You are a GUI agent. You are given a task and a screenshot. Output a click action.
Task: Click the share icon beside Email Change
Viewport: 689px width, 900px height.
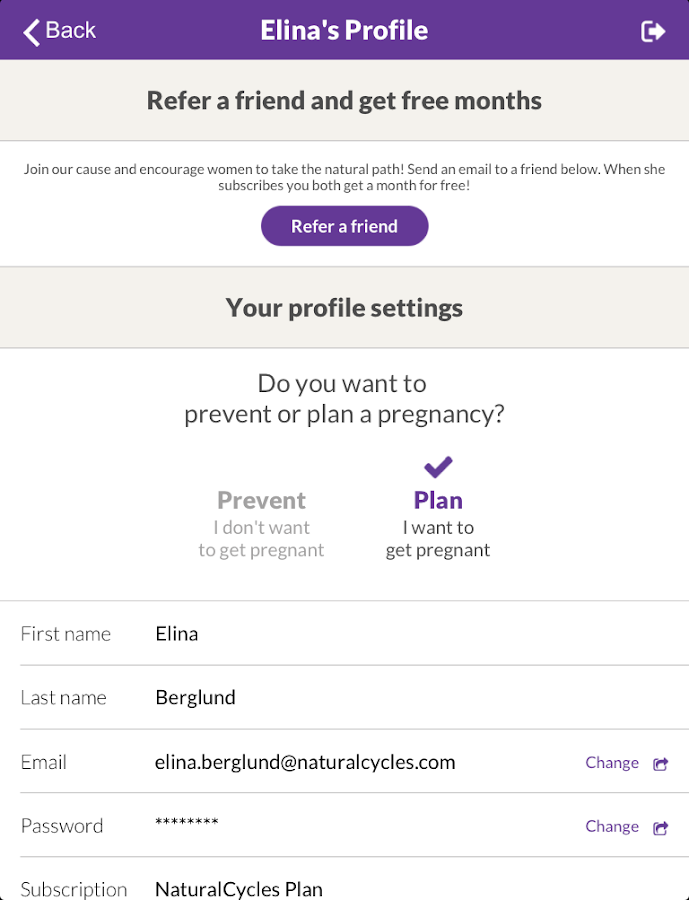click(661, 764)
